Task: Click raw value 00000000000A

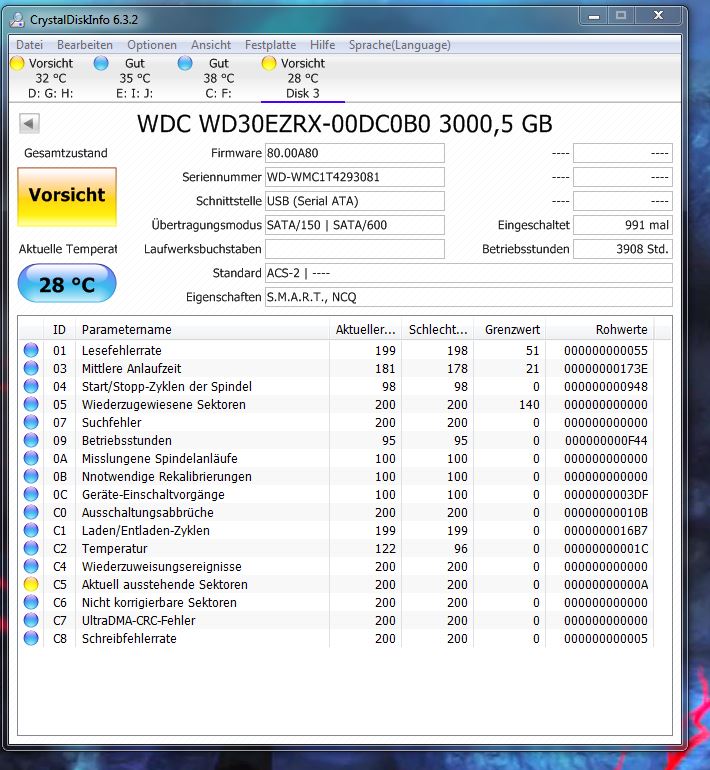Action: tap(606, 585)
